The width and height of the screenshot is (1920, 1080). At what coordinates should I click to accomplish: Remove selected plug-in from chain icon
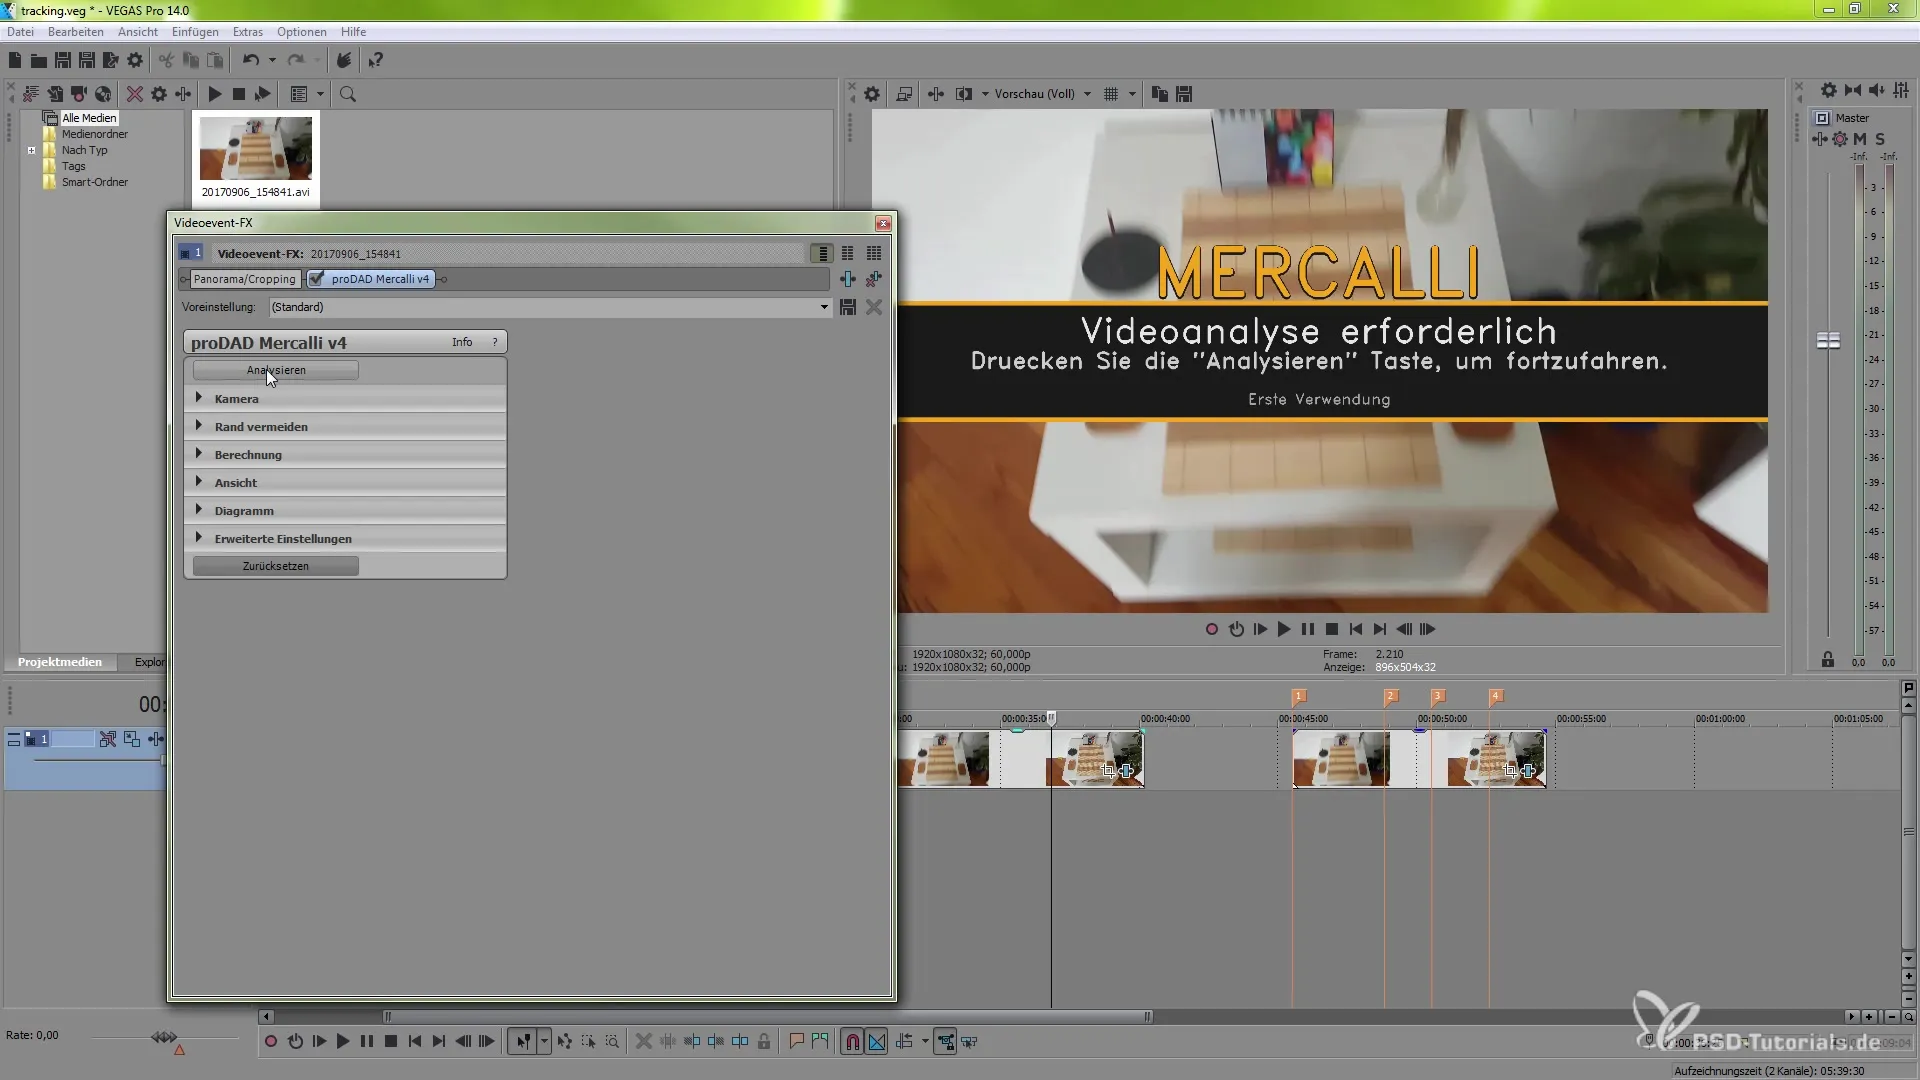click(x=874, y=279)
